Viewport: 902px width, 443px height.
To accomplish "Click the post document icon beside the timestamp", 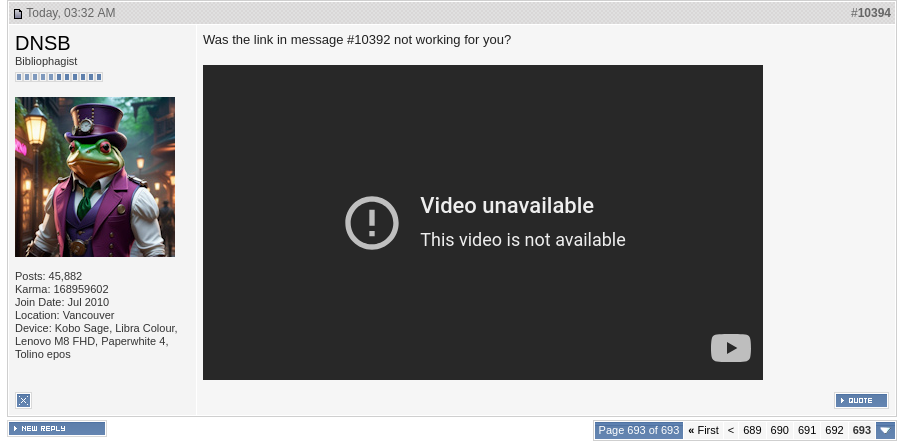I will (18, 13).
